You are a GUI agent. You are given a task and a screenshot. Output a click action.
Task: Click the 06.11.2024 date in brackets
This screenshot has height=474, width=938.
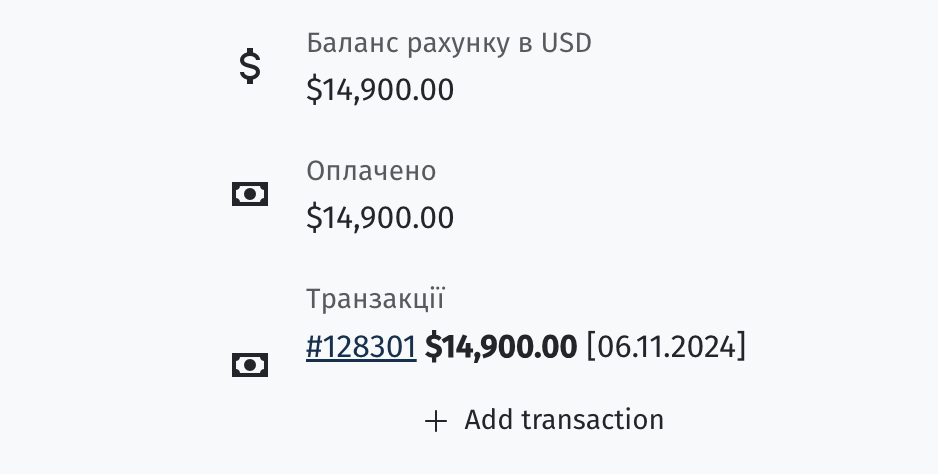click(666, 347)
